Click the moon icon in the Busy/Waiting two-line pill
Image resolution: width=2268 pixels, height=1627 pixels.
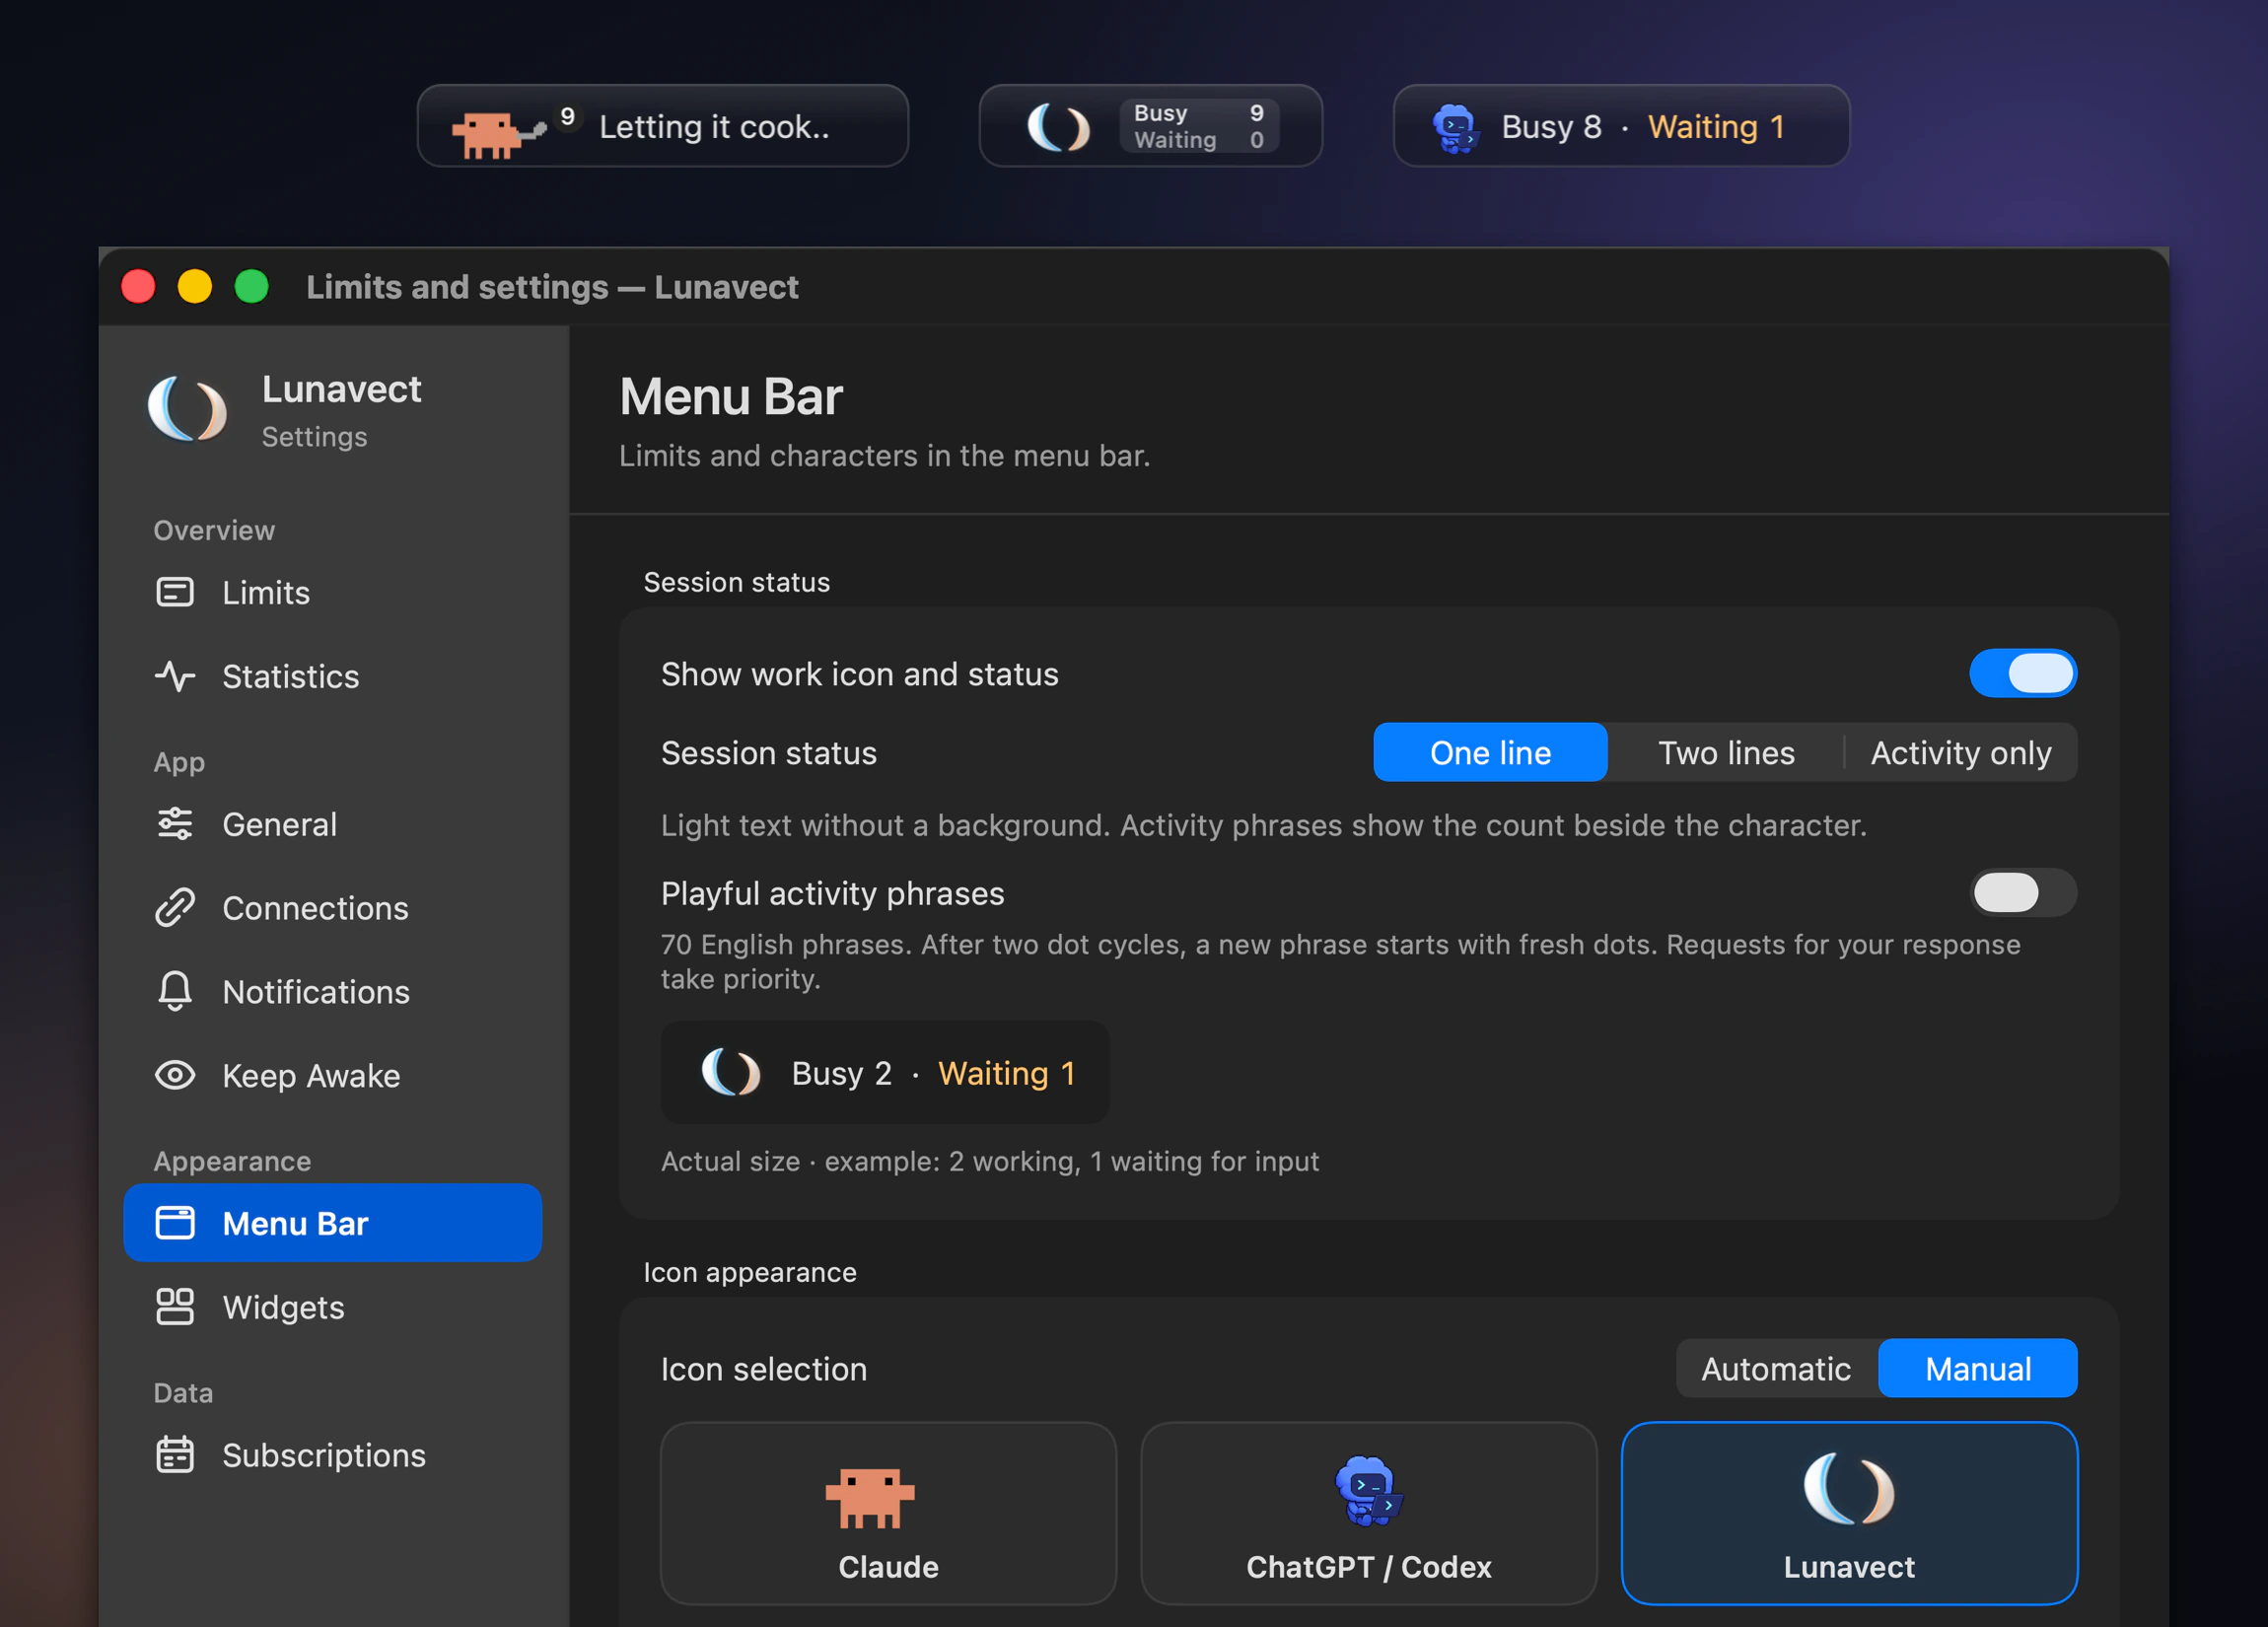point(1059,127)
